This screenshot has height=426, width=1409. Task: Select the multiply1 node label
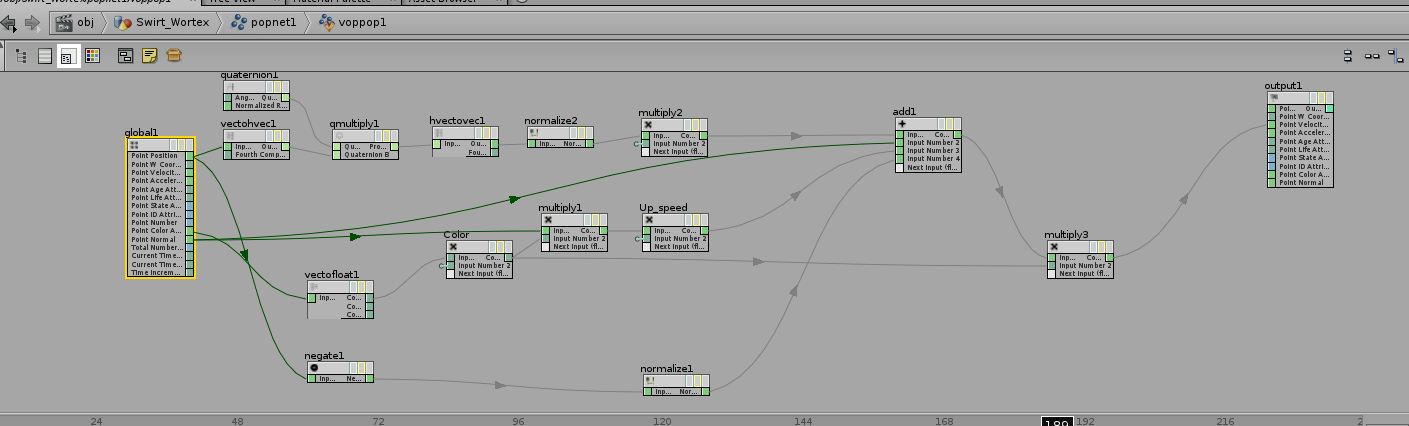[x=560, y=207]
